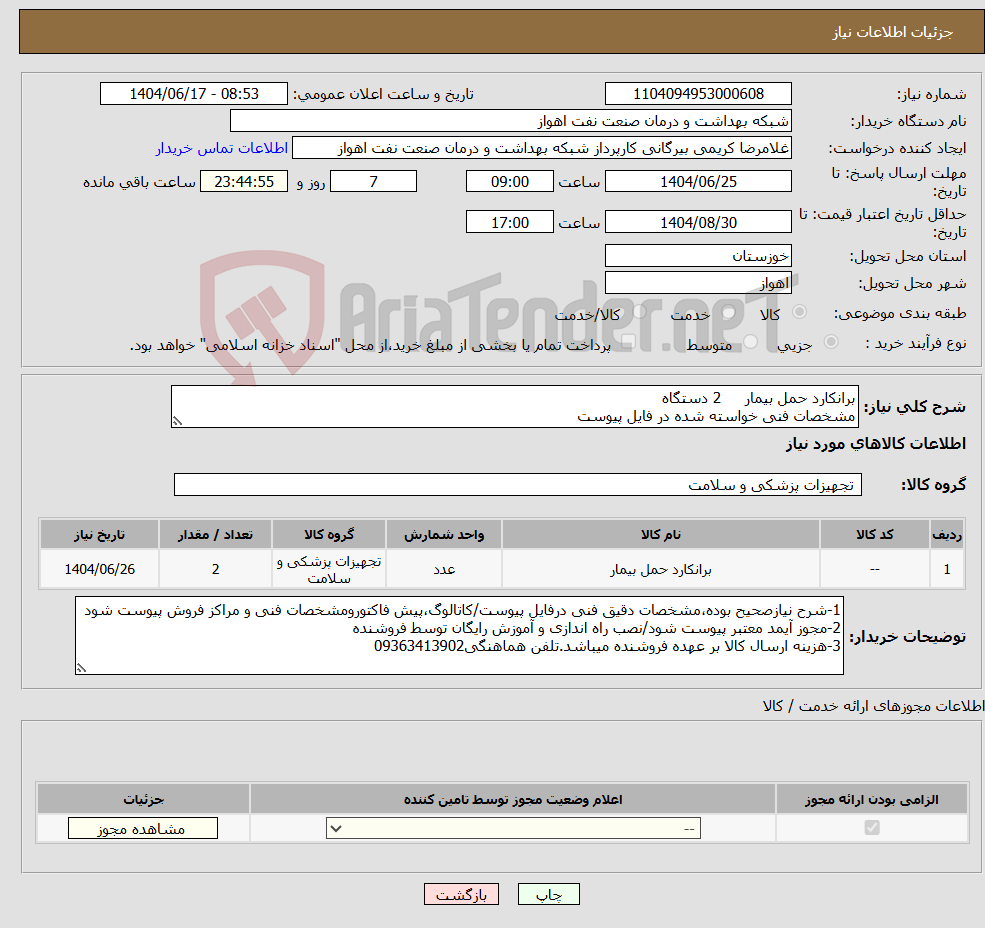Choose متوسط purchase process option

point(749,342)
